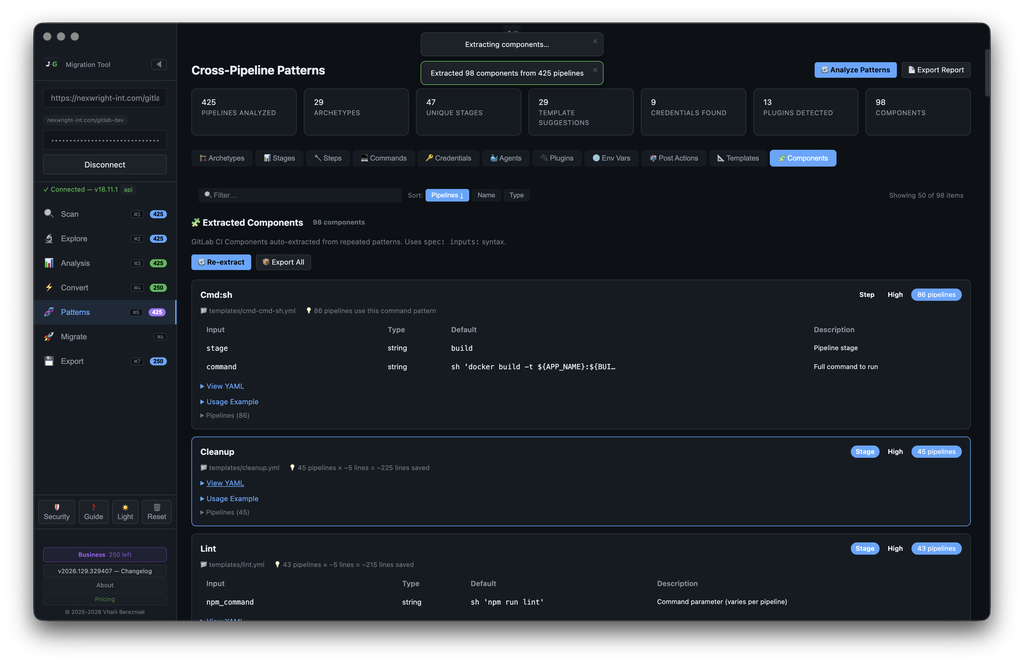Click the 425 Pipelines Analyzed stat card
Viewport: 1024px width, 665px height.
[x=244, y=112]
